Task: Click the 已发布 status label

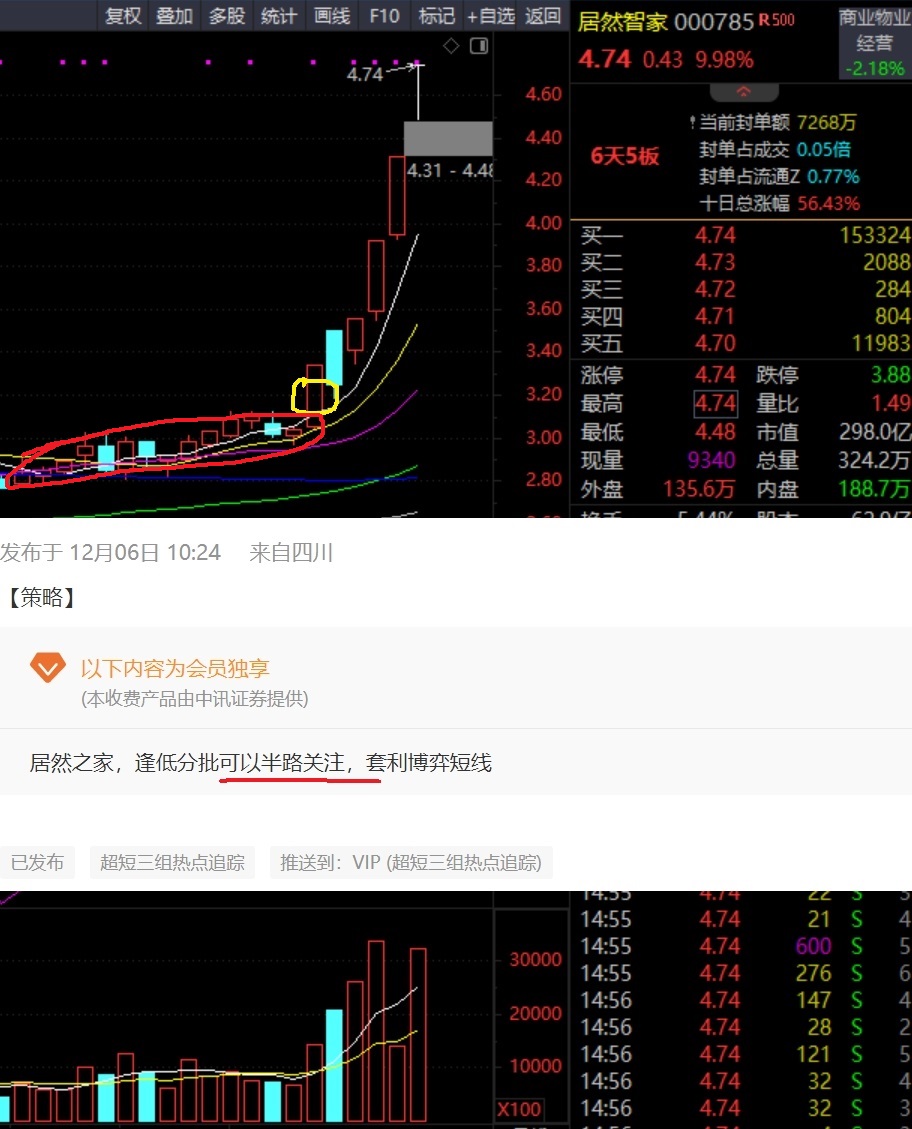Action: [37, 862]
